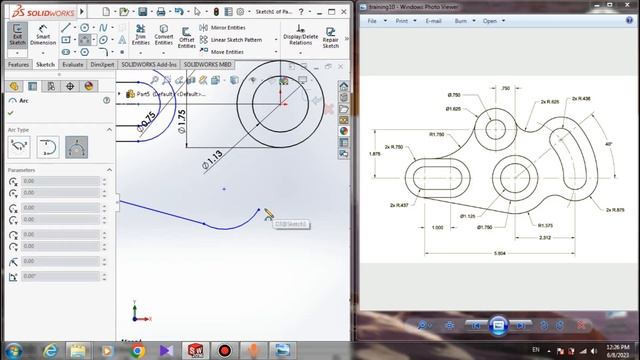
Task: Click Convert Entities tool
Action: (x=164, y=35)
